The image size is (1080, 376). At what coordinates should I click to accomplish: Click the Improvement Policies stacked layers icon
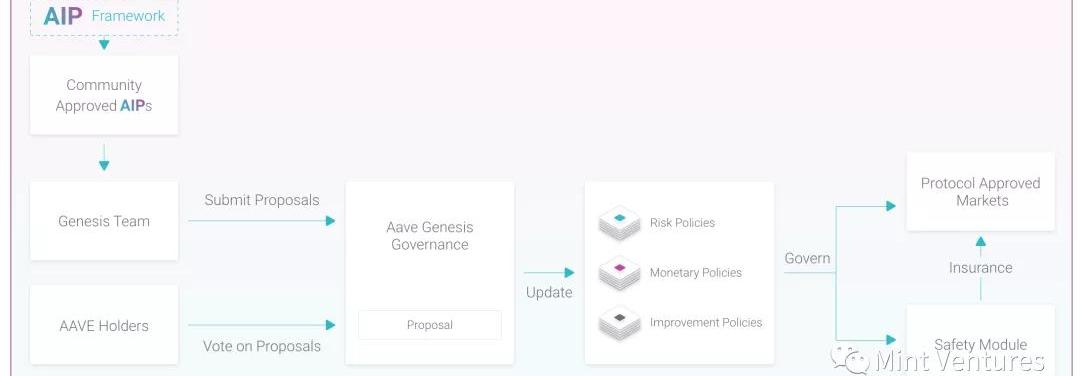pos(620,322)
